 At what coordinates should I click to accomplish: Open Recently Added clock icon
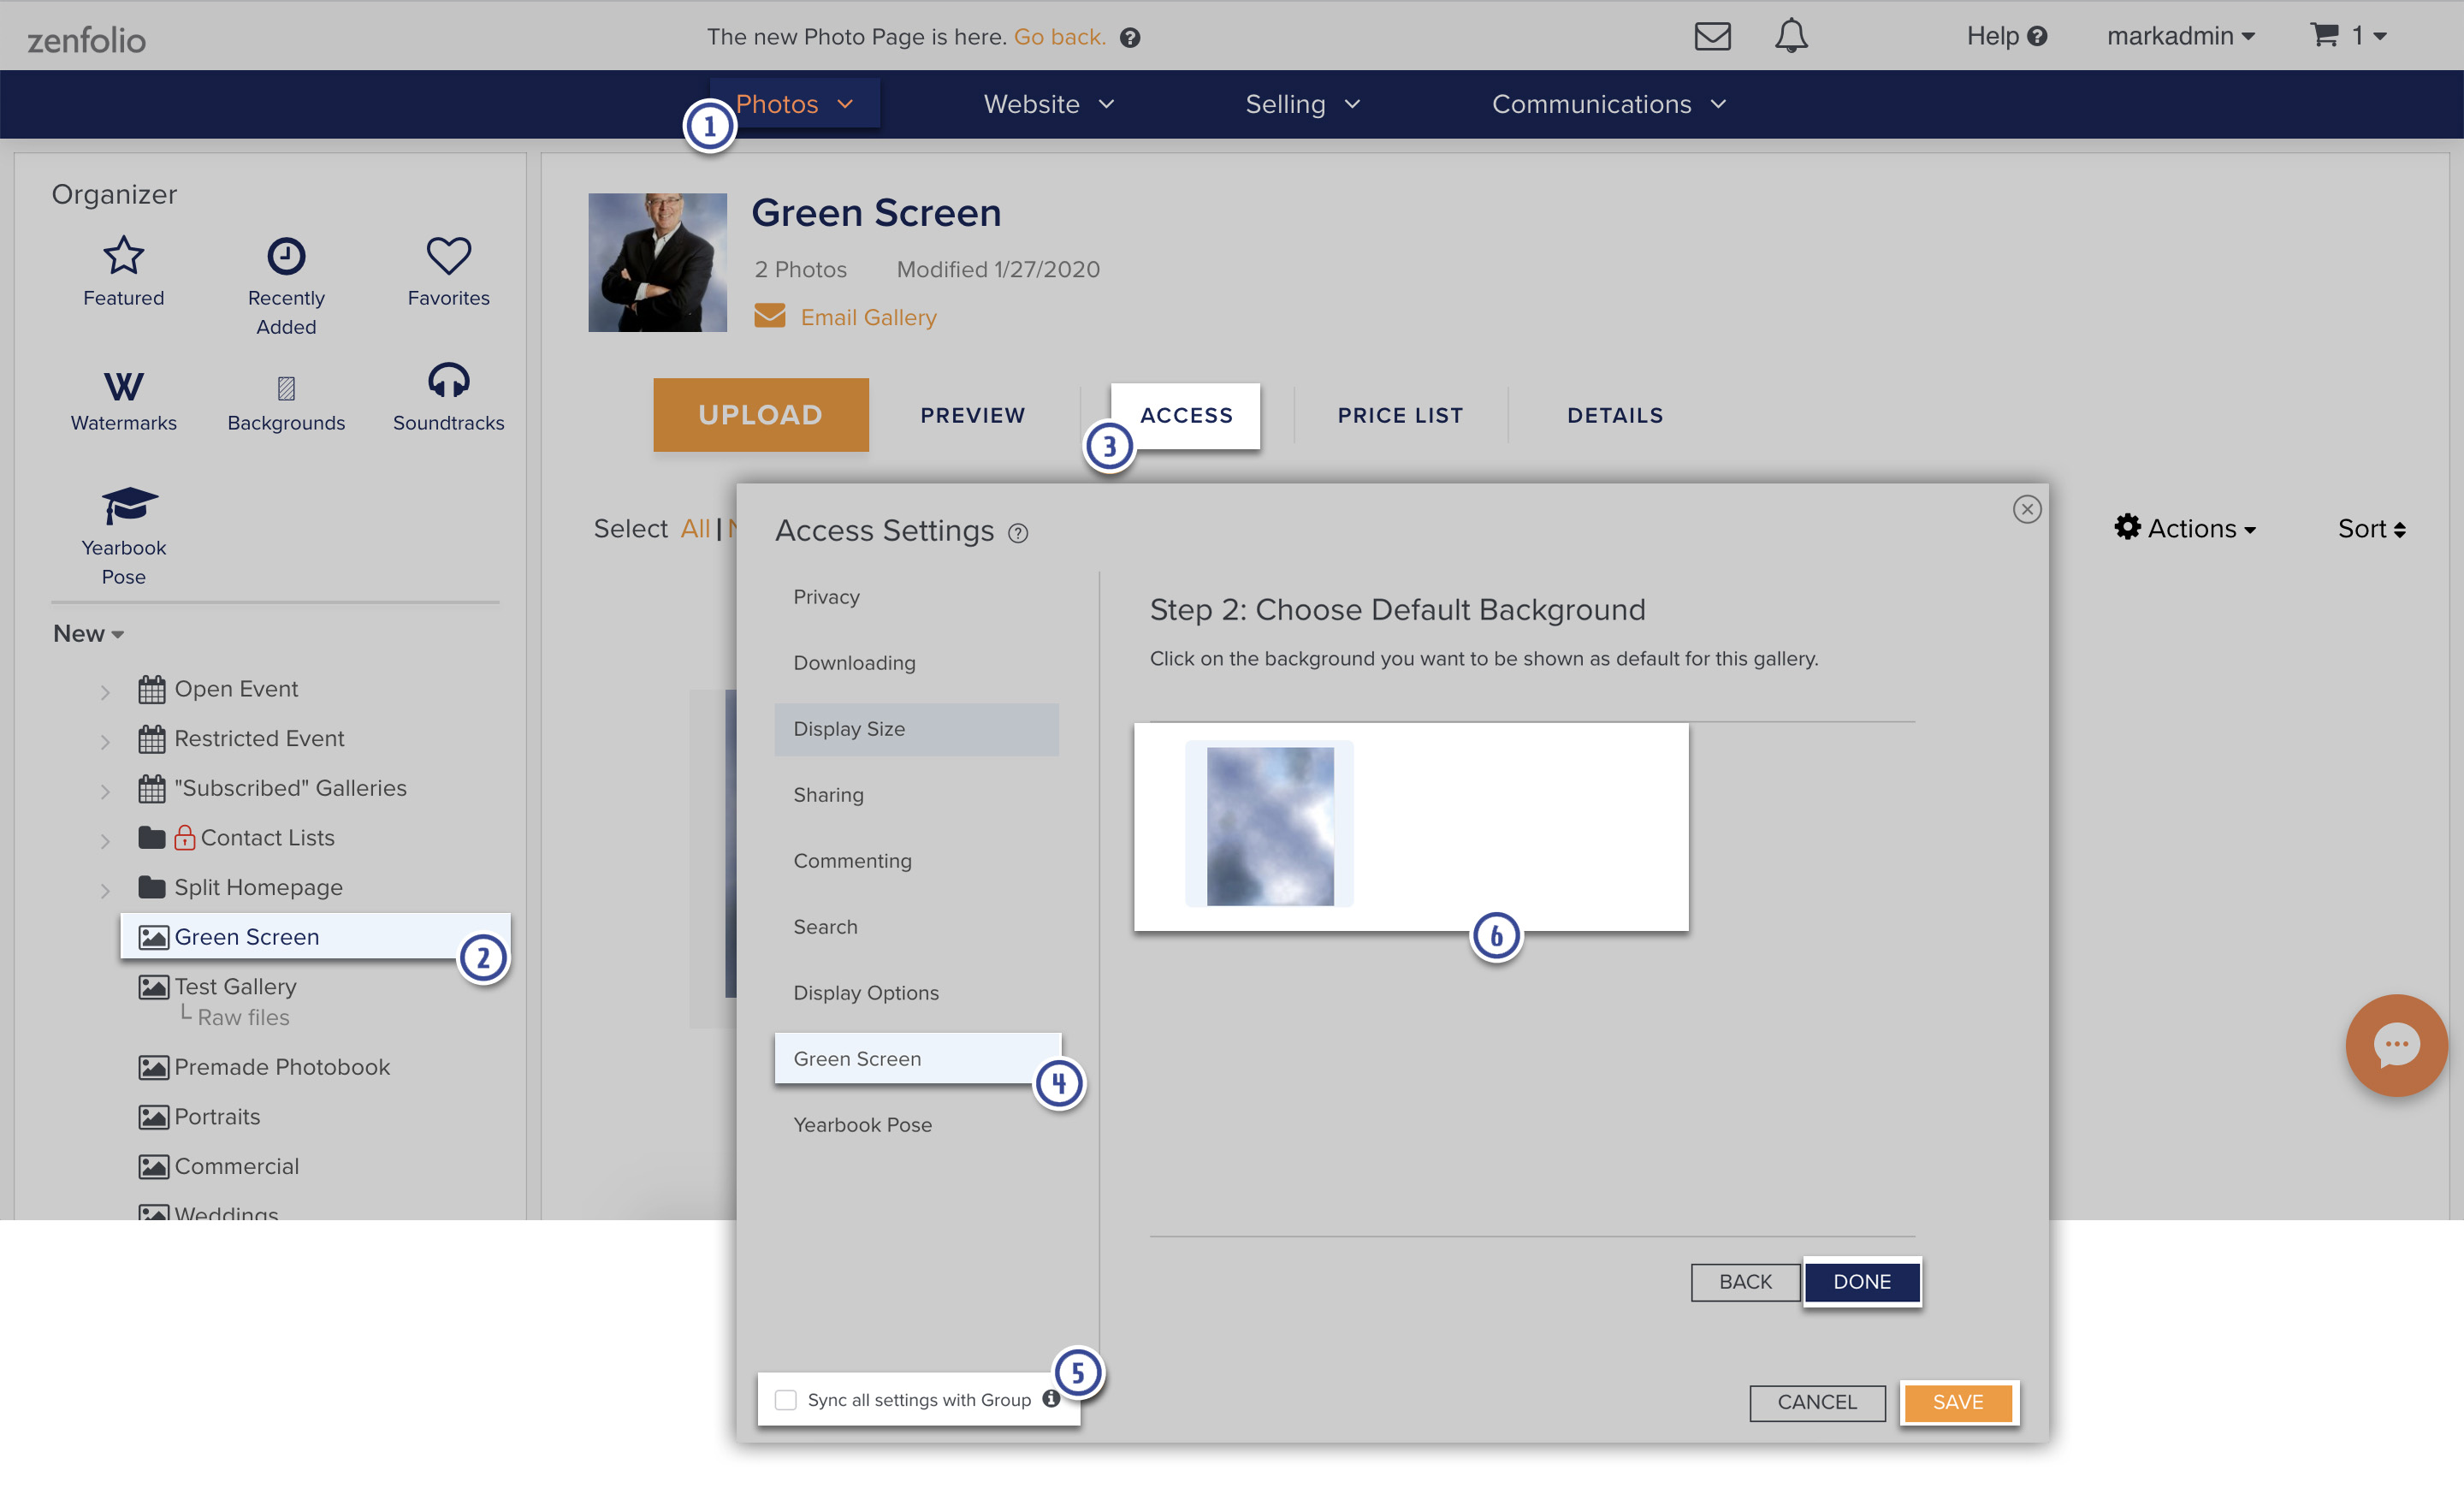pyautogui.click(x=286, y=256)
